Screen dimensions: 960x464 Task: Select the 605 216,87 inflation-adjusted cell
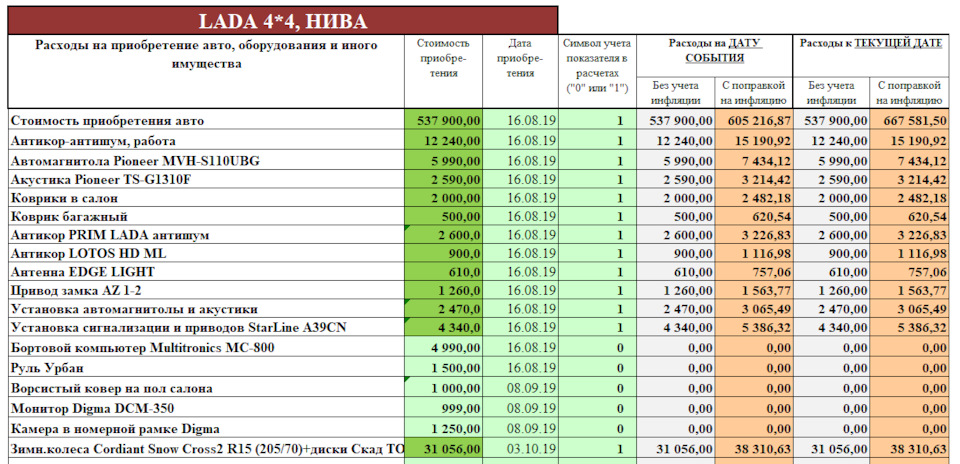pos(753,121)
